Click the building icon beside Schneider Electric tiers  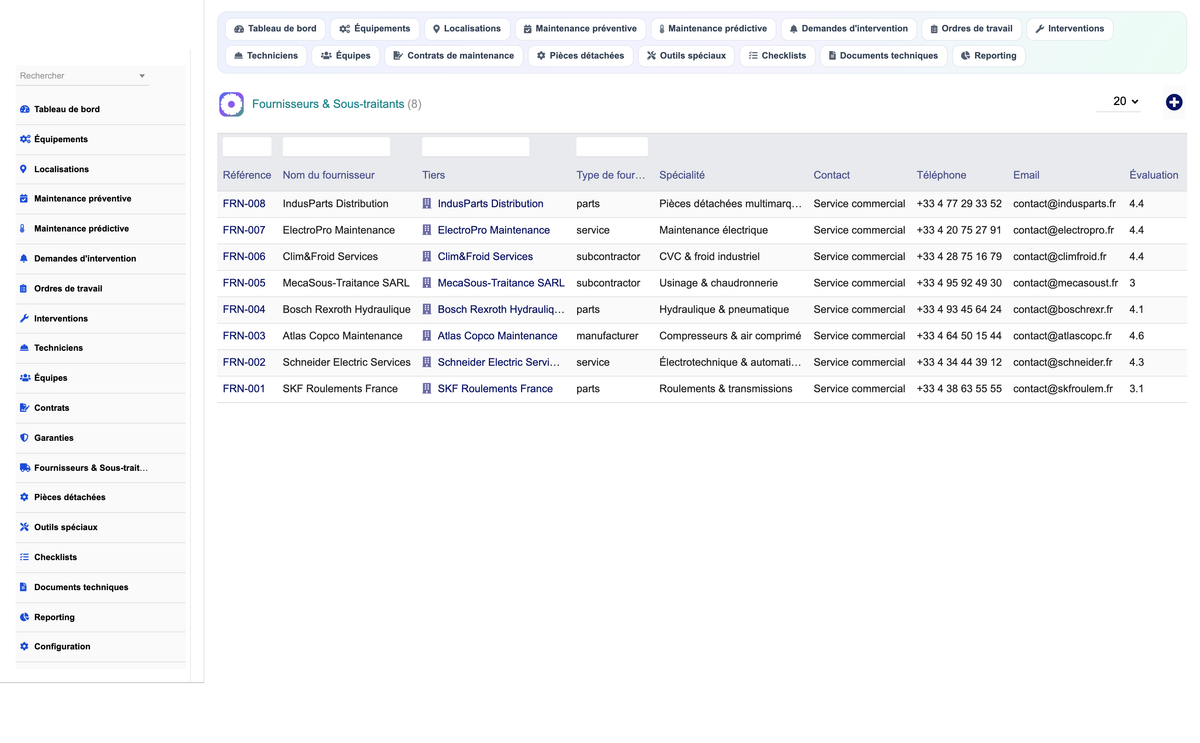427,363
